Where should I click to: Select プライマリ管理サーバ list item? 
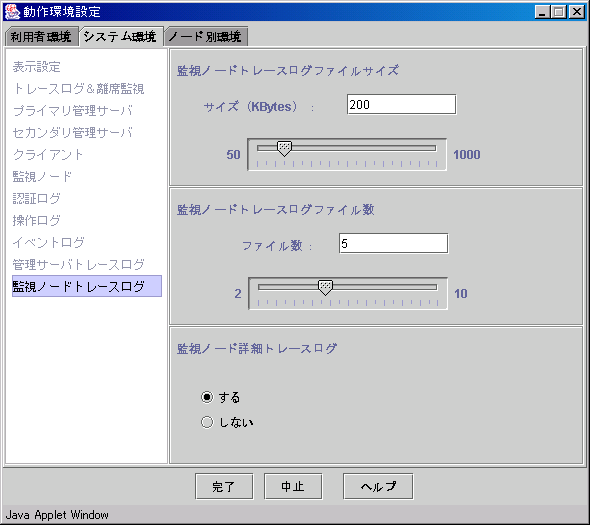point(73,110)
